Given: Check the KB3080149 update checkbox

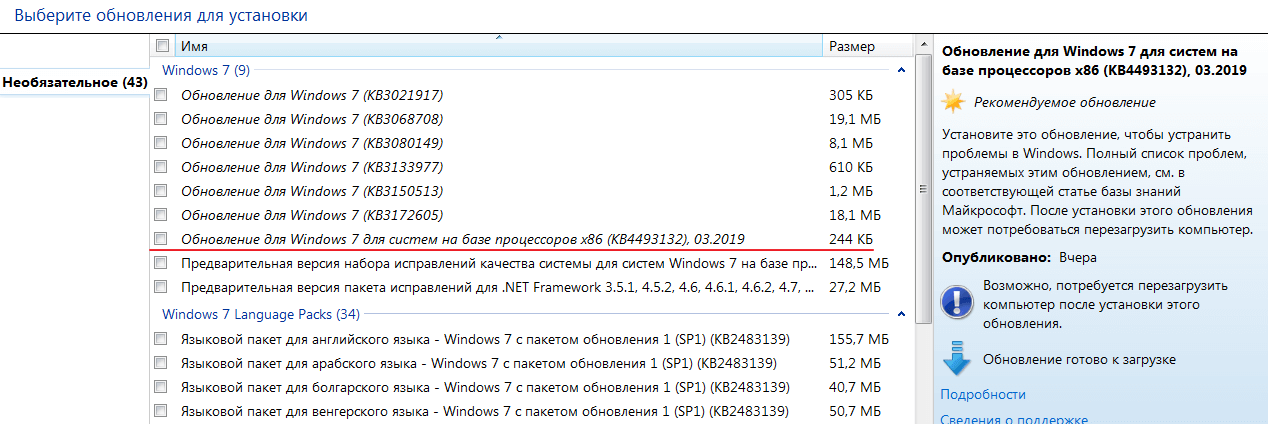Looking at the screenshot, I should coord(161,143).
